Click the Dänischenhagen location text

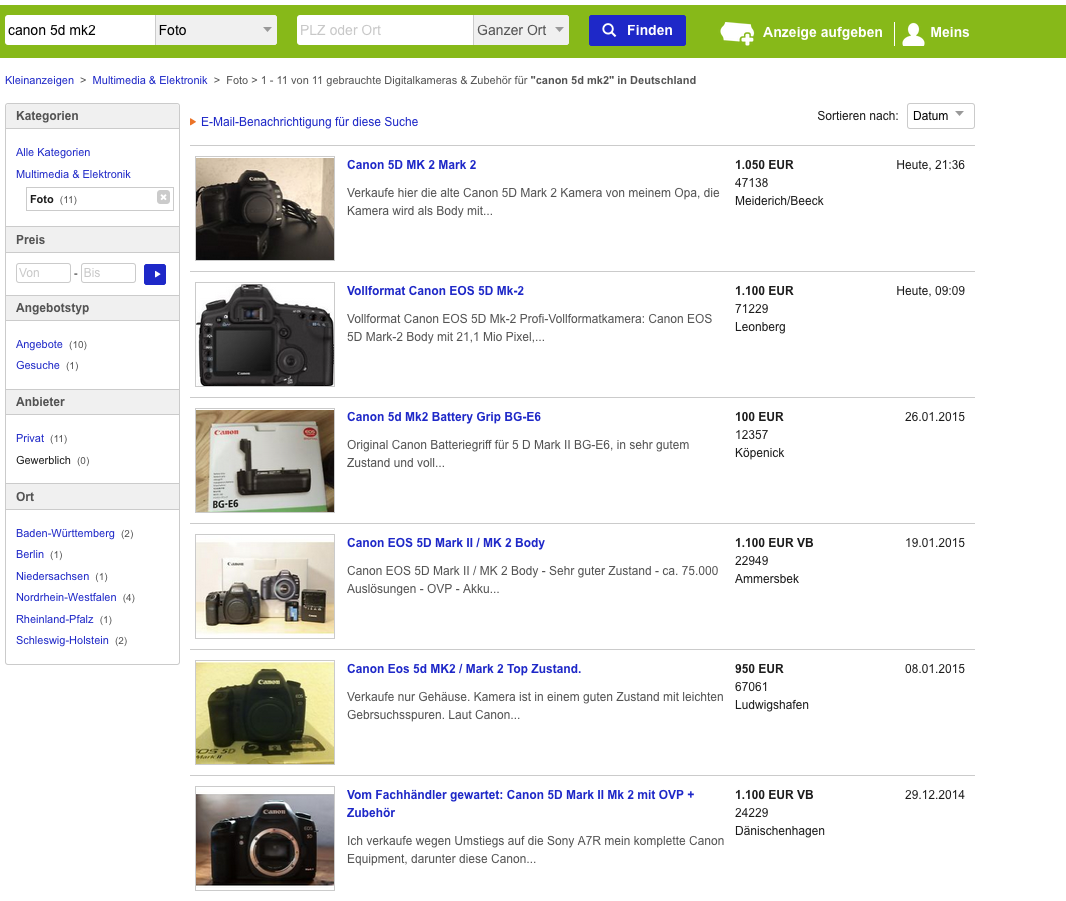pos(780,830)
